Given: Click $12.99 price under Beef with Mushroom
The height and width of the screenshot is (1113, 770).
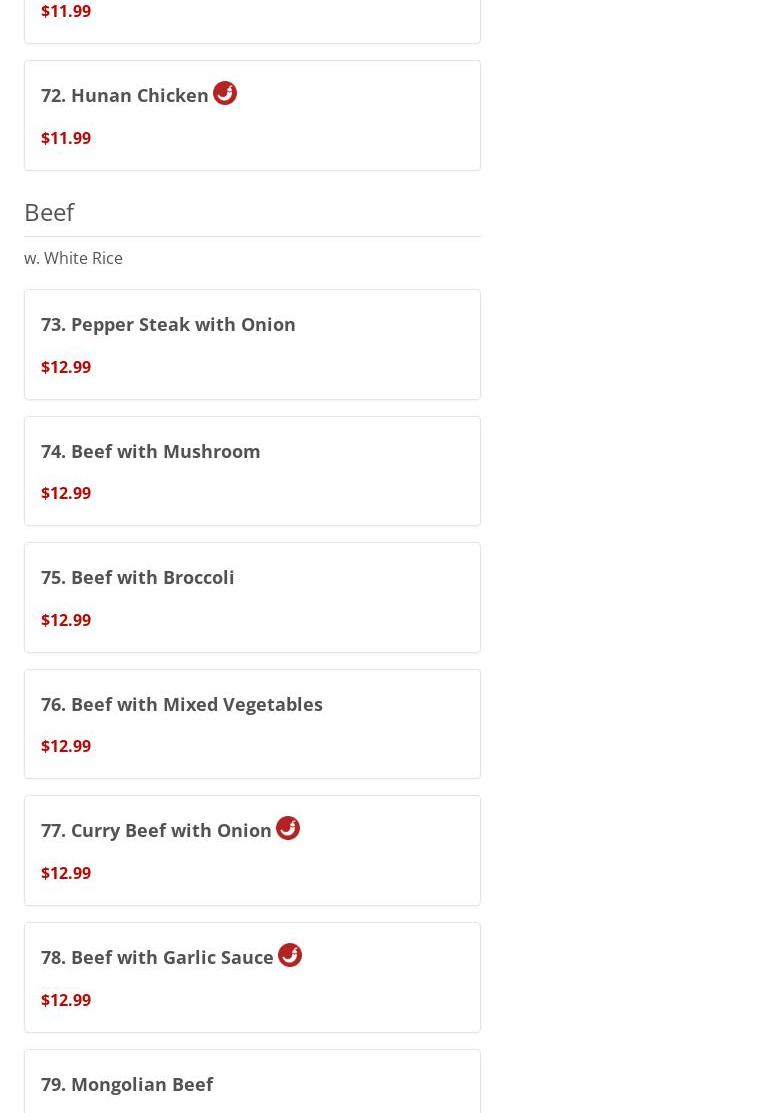Looking at the screenshot, I should click(x=66, y=493).
